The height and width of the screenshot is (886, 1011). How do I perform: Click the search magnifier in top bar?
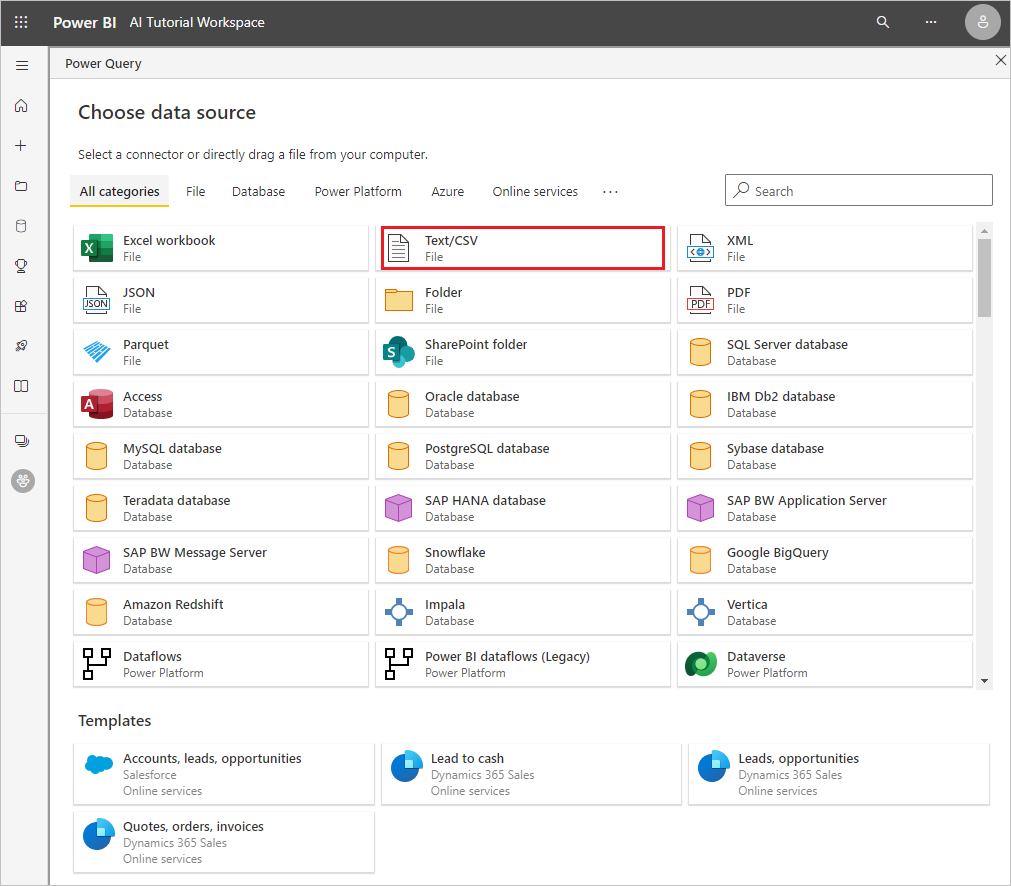click(x=883, y=22)
